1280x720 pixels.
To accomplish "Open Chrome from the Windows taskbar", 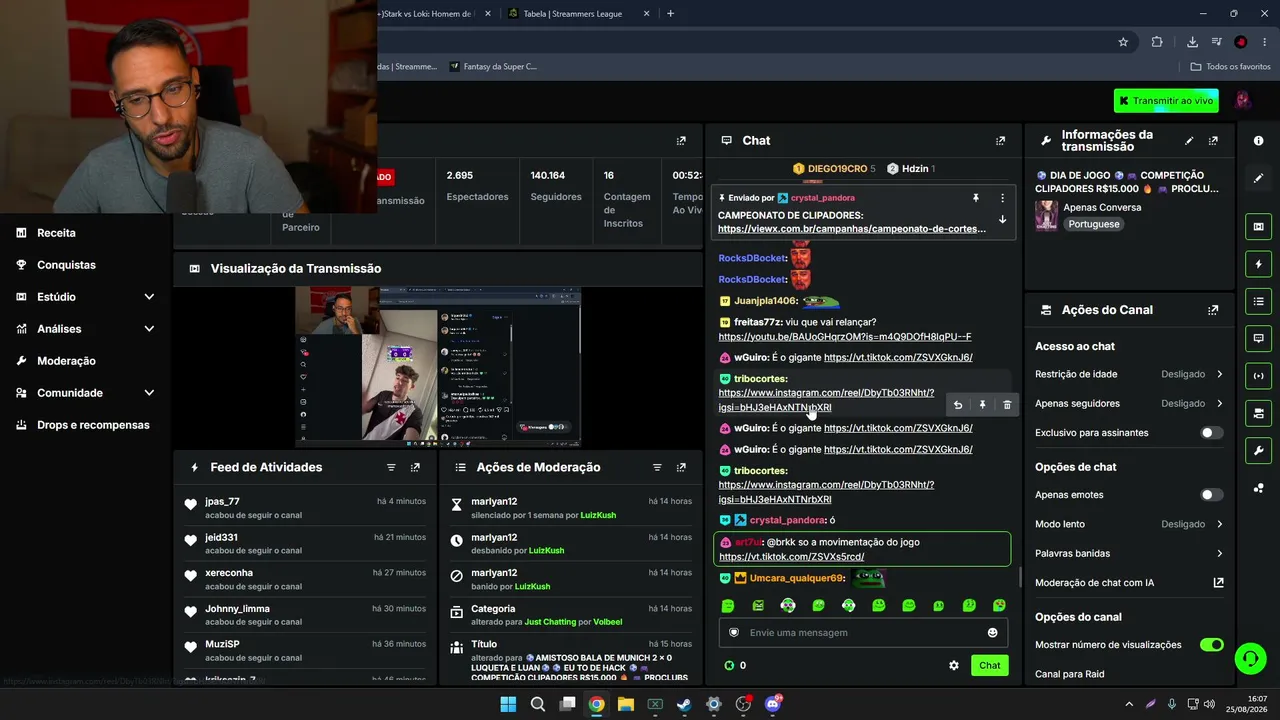I will tap(596, 704).
